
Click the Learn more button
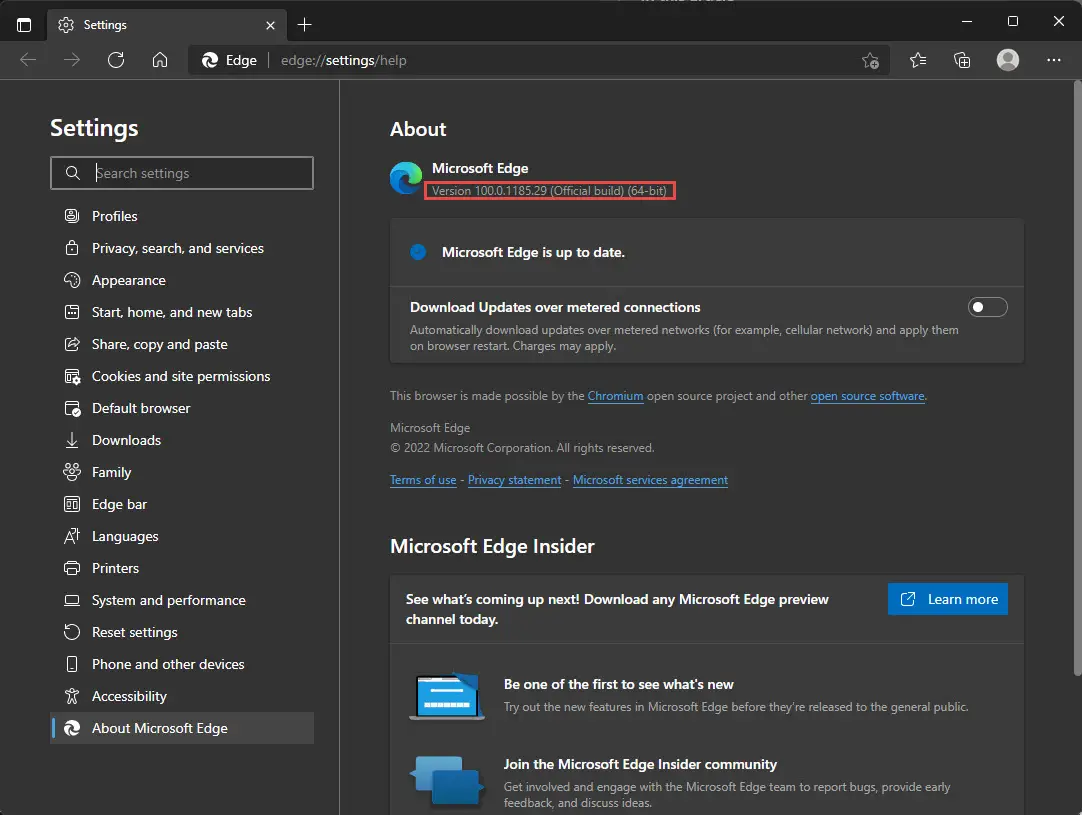[947, 599]
